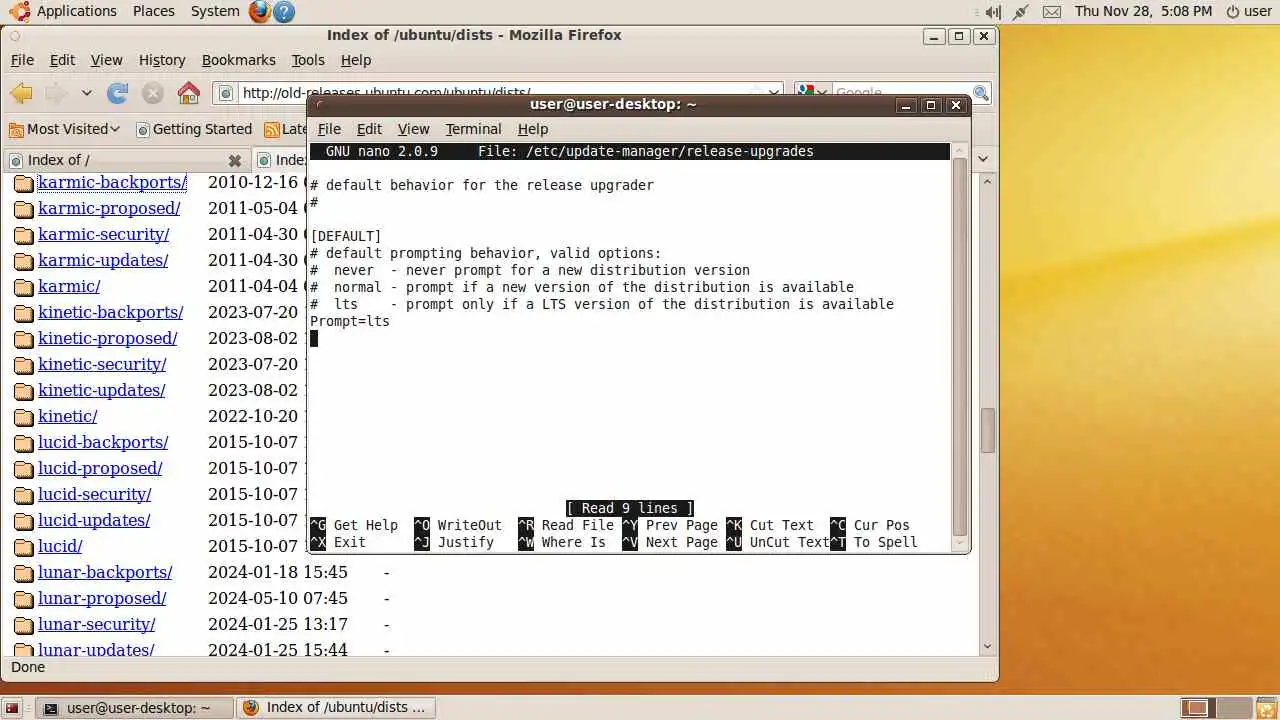This screenshot has width=1280, height=720.
Task: Click the page icon in Firefox URL bar
Action: pos(226,93)
